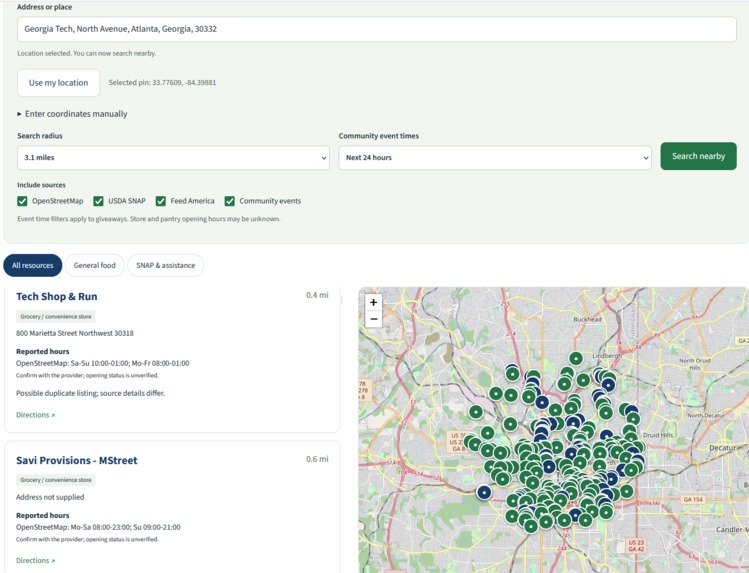The height and width of the screenshot is (573, 749).
Task: Toggle the OpenStreetMap source checkbox
Action: [x=22, y=201]
